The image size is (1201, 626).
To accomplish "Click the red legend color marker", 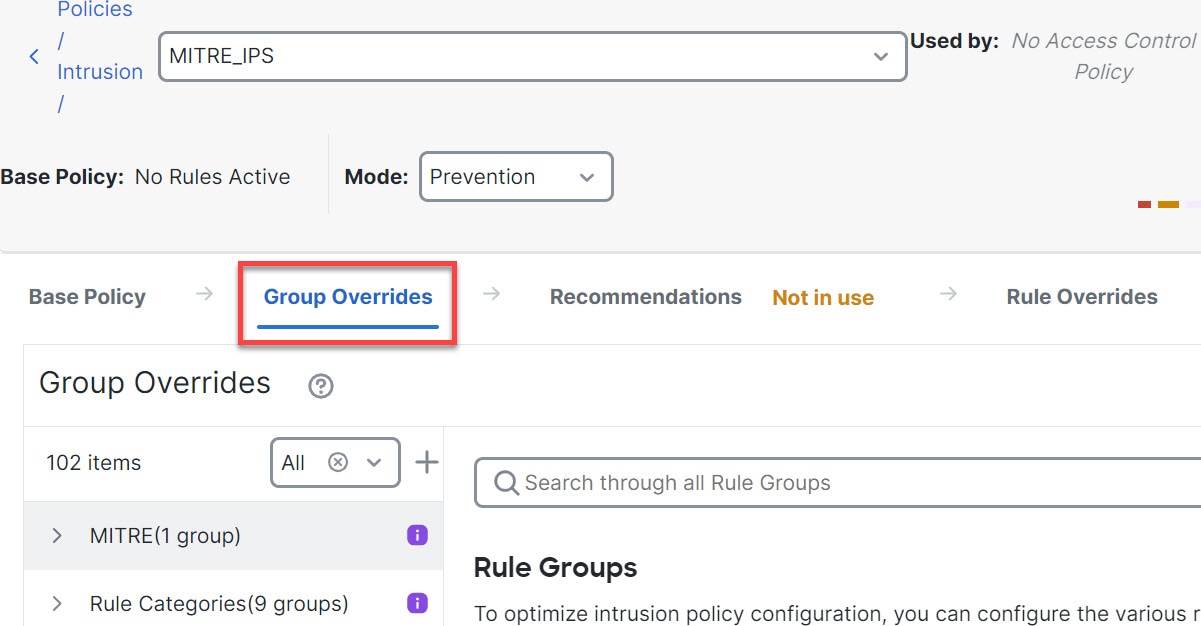I will pos(1145,204).
